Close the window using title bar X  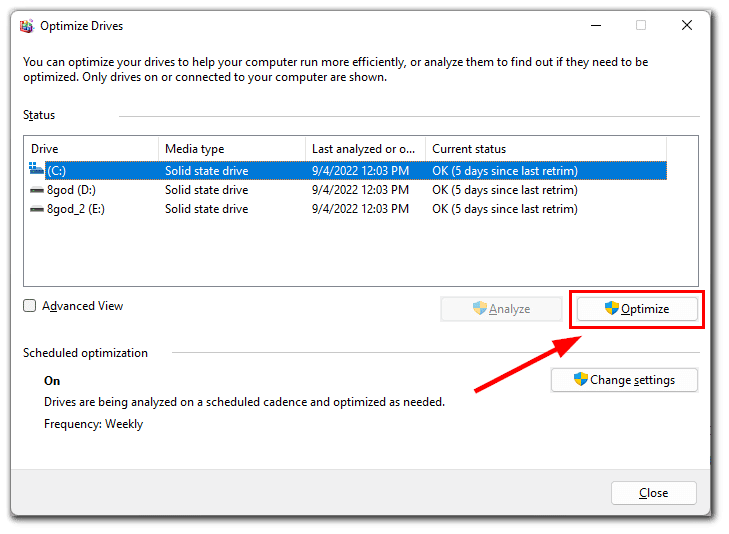(687, 26)
